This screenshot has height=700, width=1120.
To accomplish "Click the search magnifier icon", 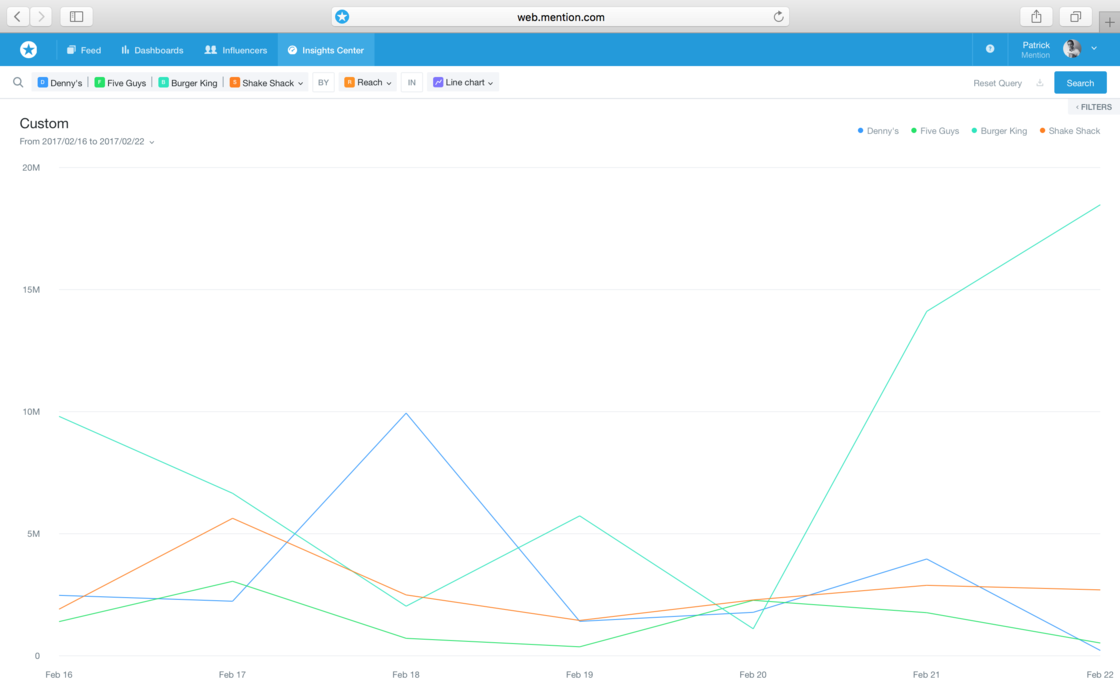I will click(x=18, y=83).
